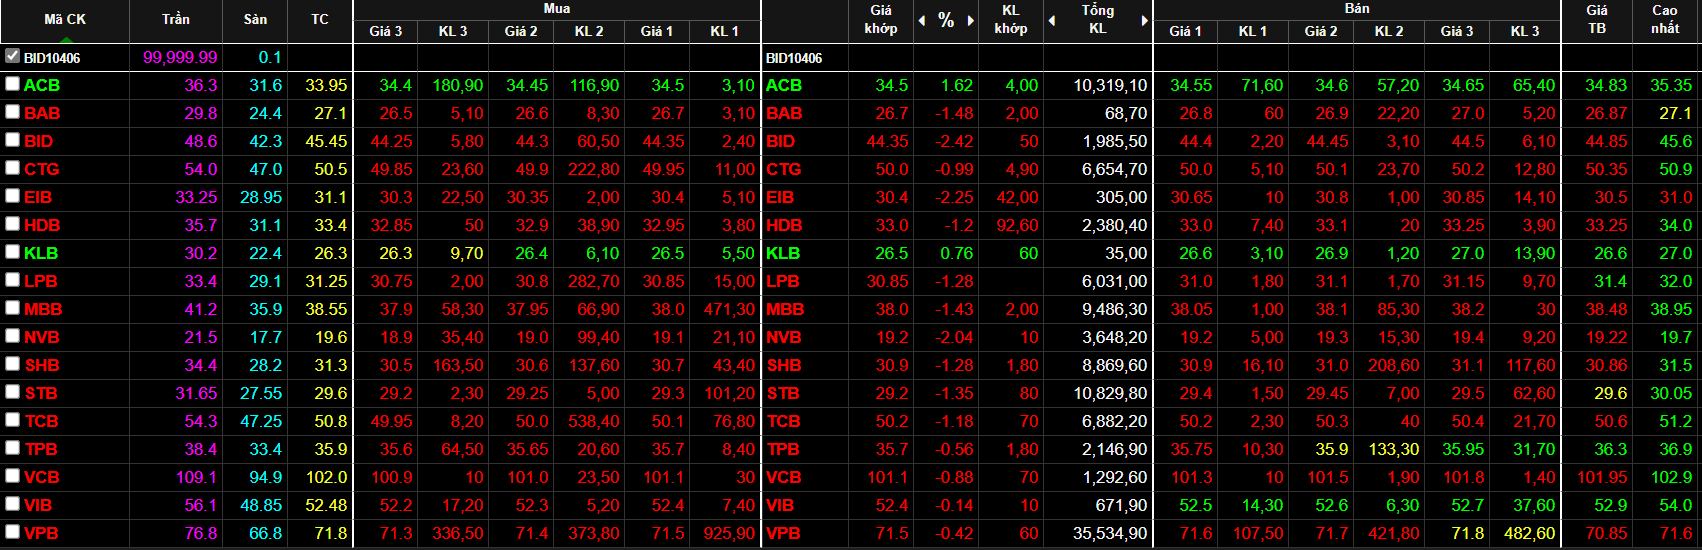Click the TC column header
This screenshot has height=550, width=1702.
coord(320,19)
